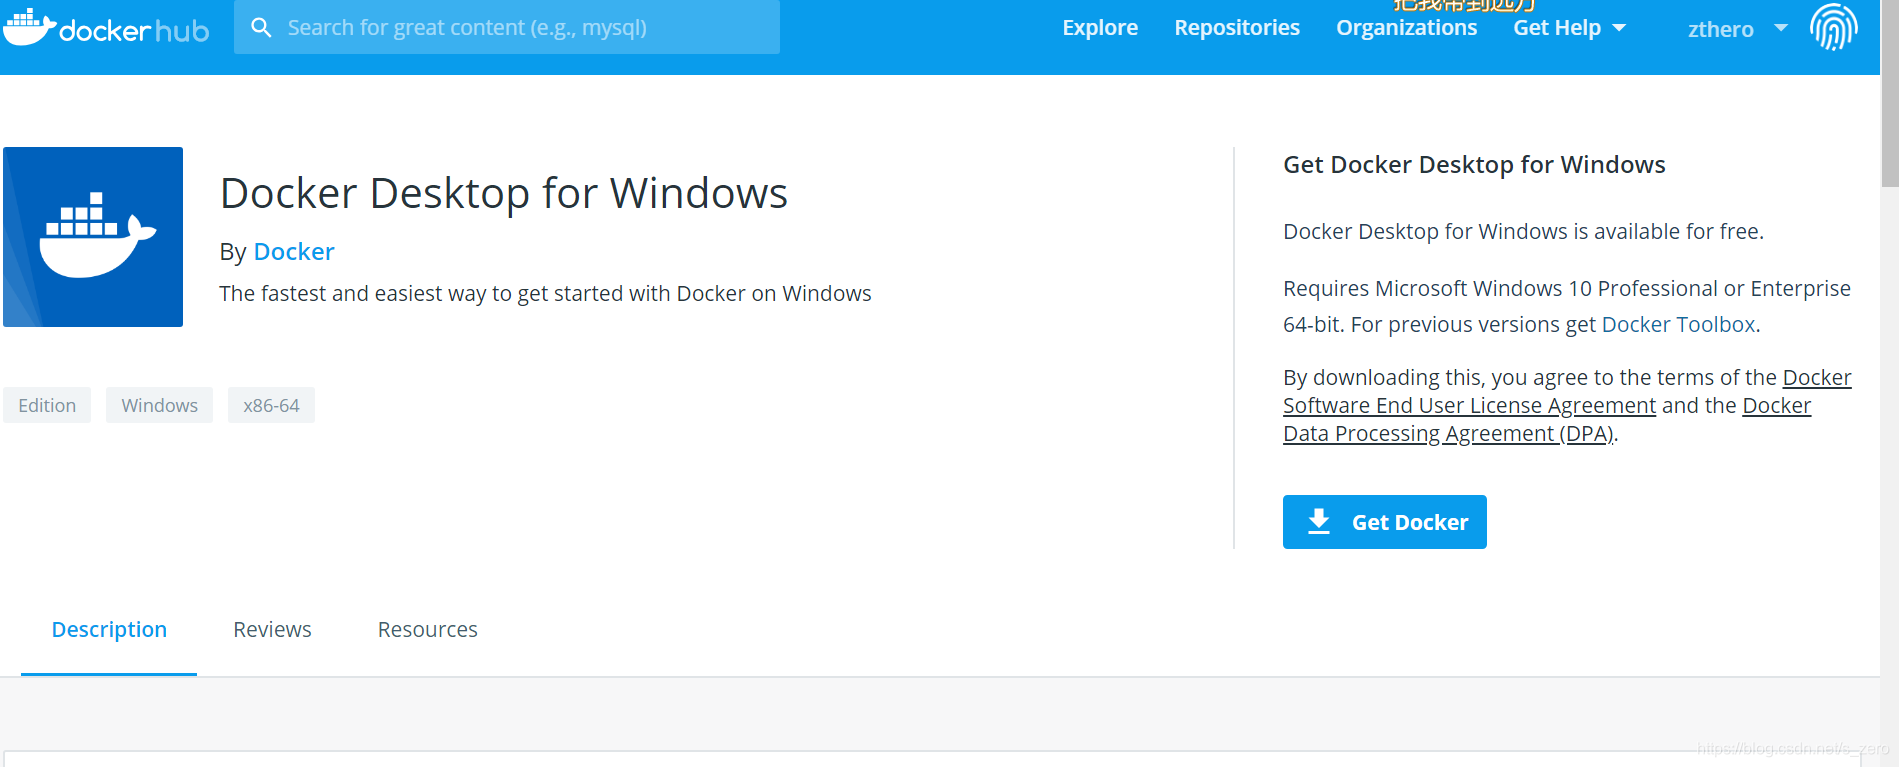Click the Docker Desktop for Windows title

504,193
